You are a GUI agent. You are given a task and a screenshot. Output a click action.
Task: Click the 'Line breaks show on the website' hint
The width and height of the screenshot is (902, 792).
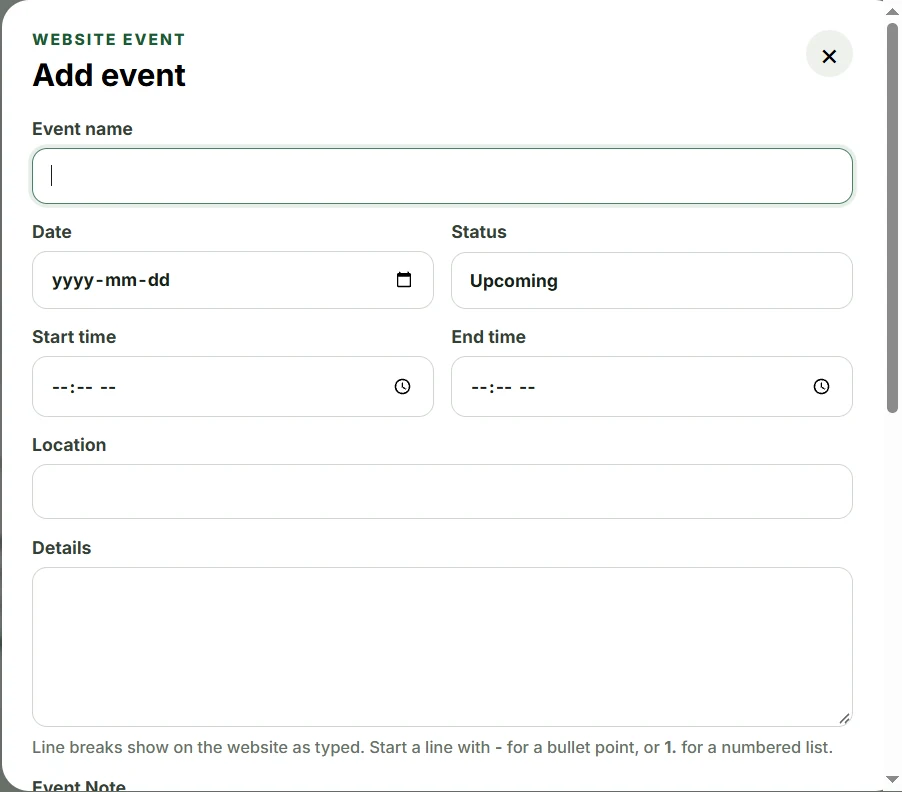tap(433, 747)
